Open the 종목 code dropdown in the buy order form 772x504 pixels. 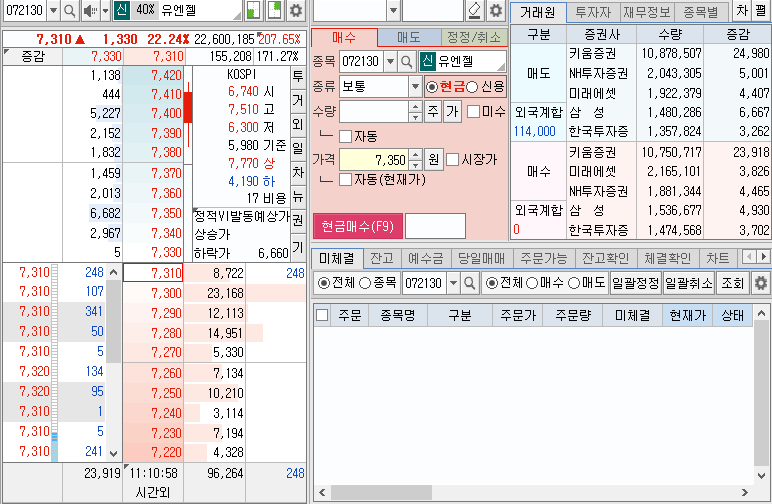(x=390, y=62)
